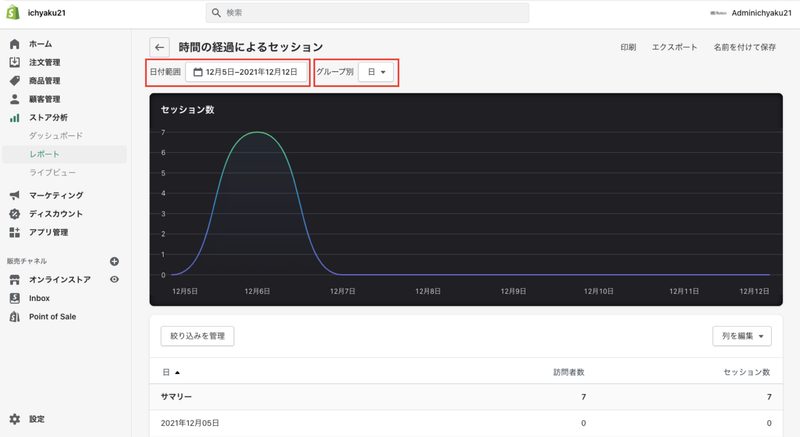Image resolution: width=800 pixels, height=437 pixels.
Task: Open 商品管理 in the sidebar
Action: [44, 81]
